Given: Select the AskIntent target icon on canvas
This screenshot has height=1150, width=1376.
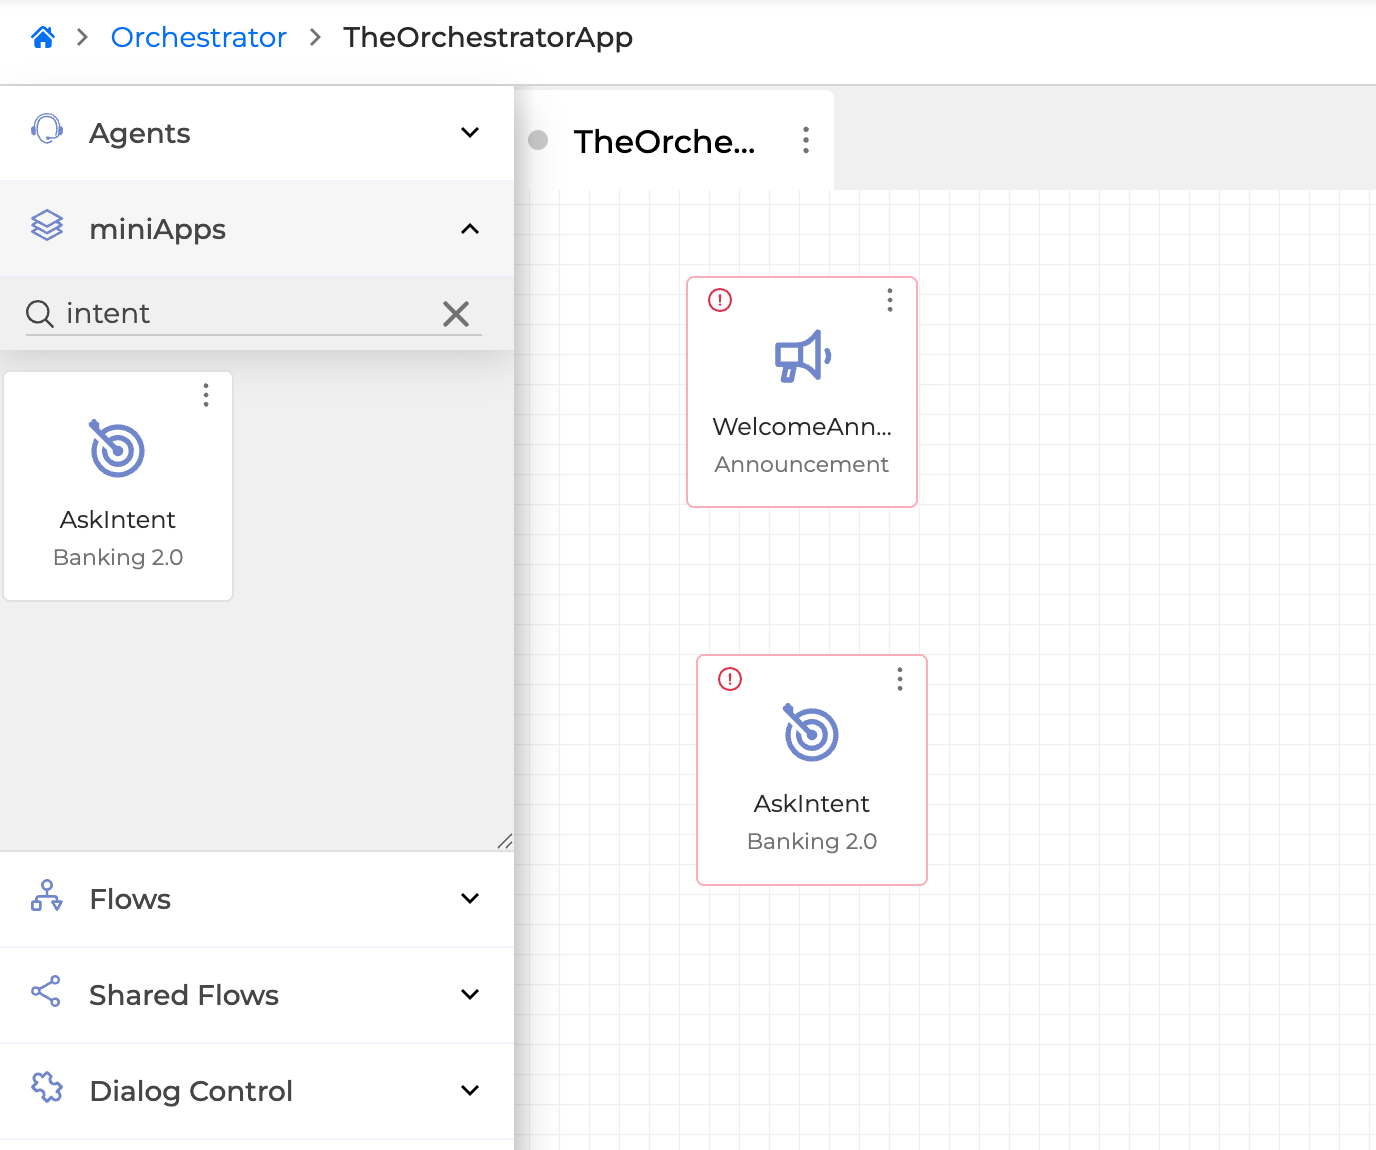Looking at the screenshot, I should [811, 733].
